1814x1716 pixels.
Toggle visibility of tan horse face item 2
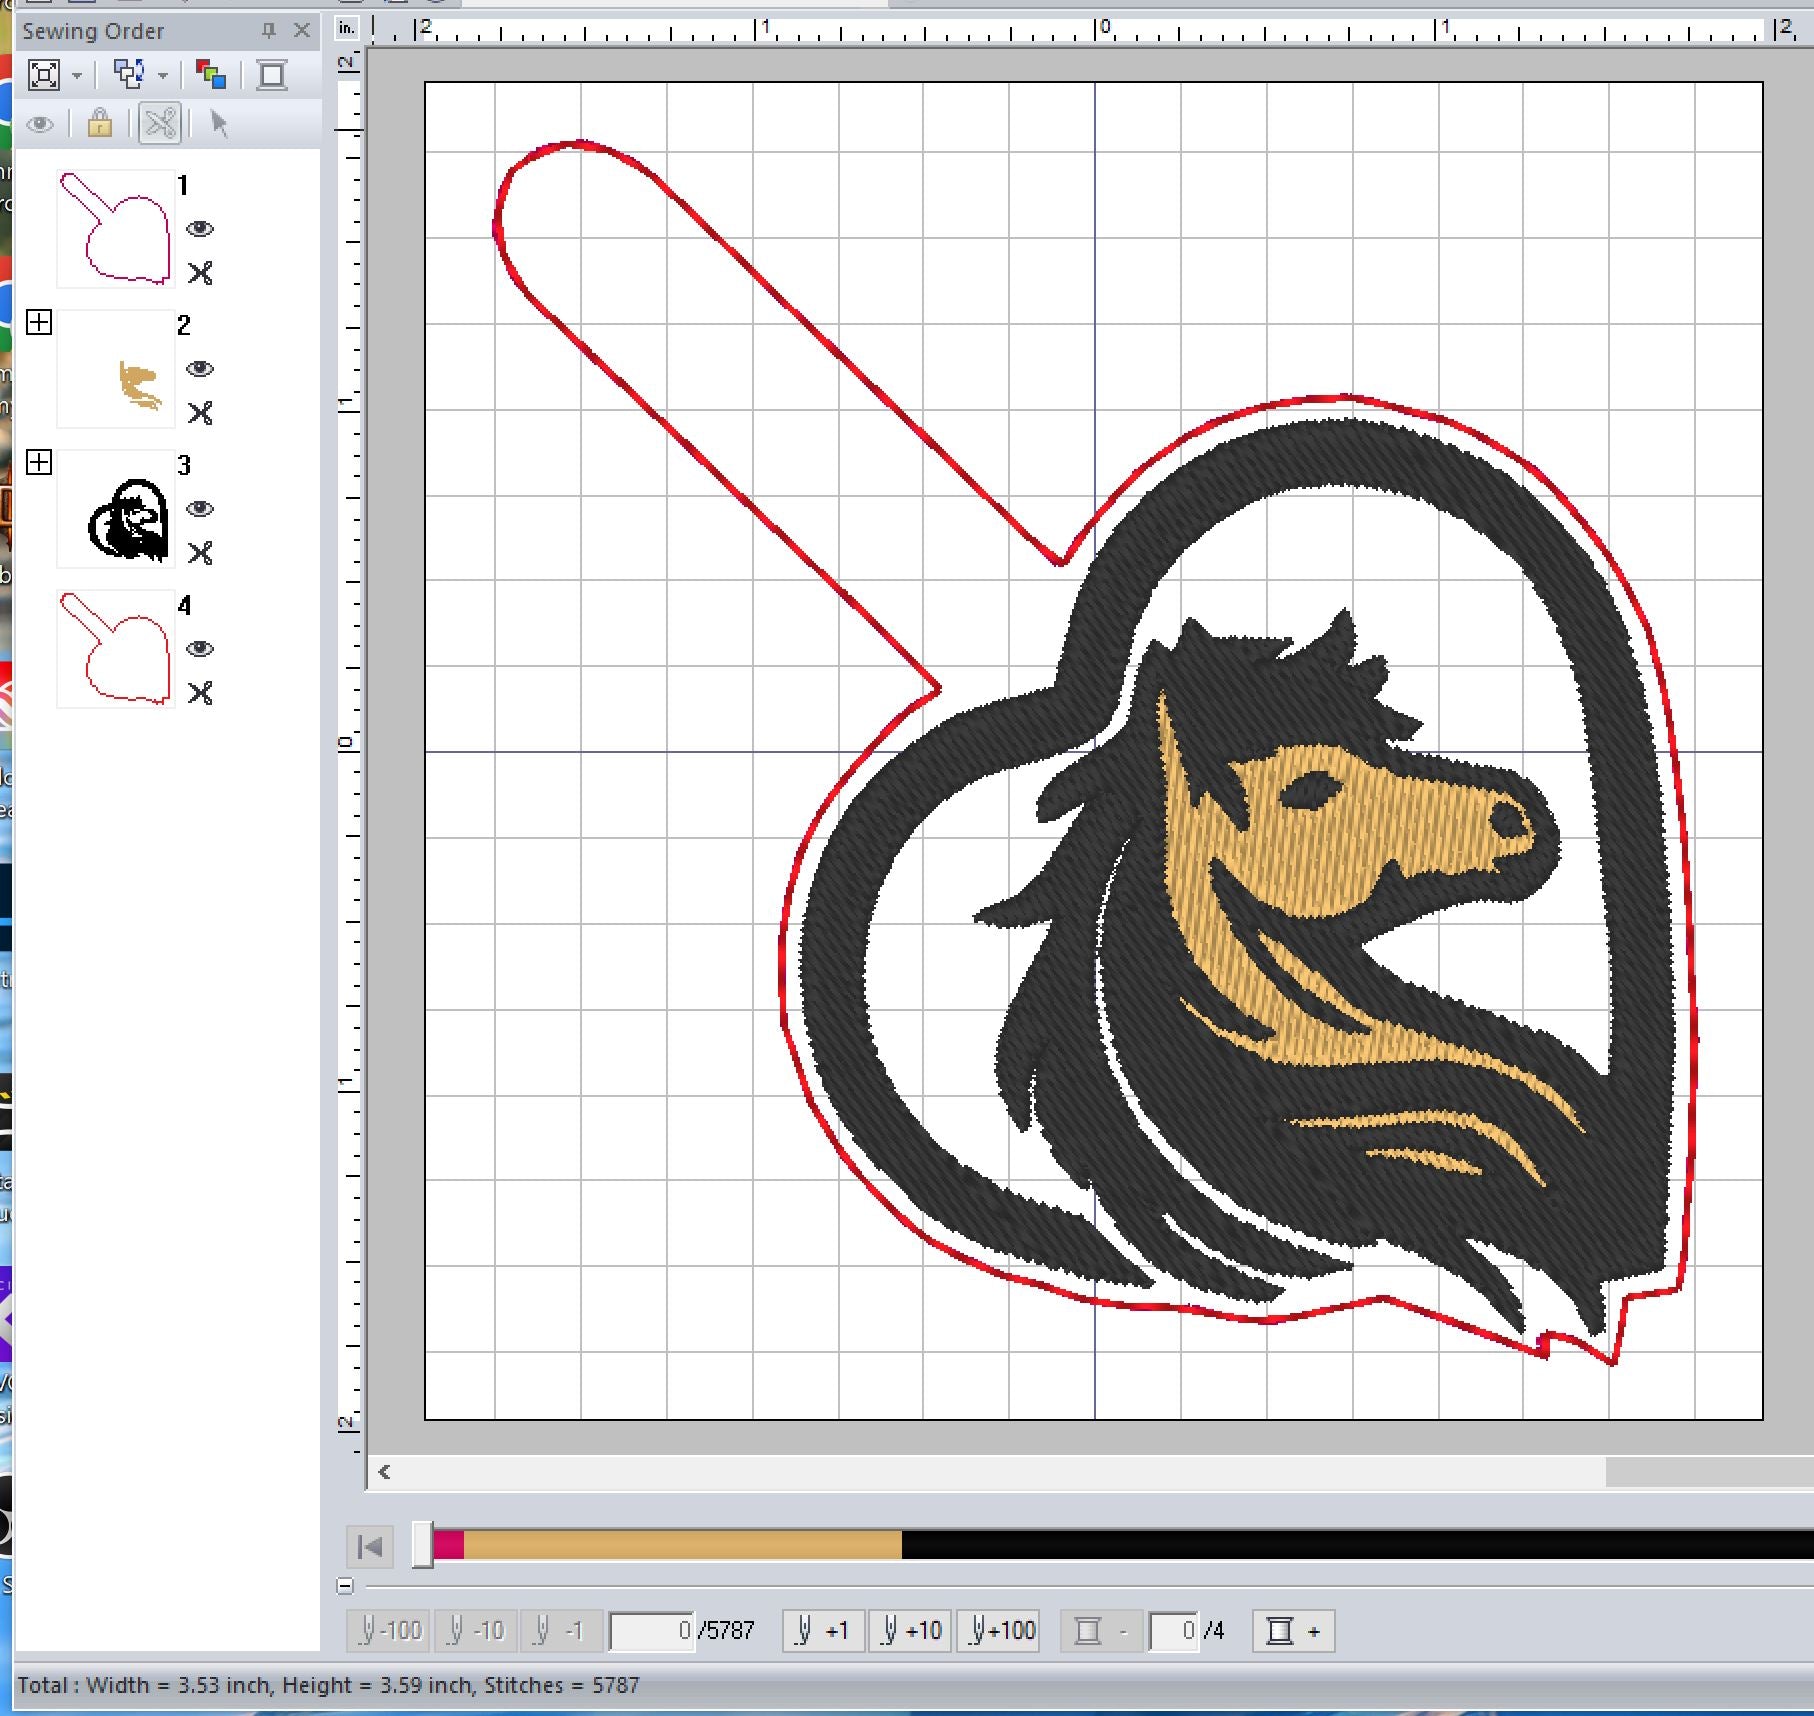click(x=200, y=369)
